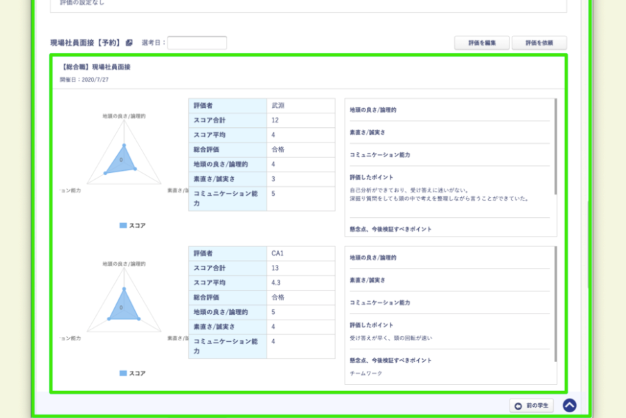Image resolution: width=626 pixels, height=418 pixels.
Task: Select the 評価者 武游 table cell
Action: coord(300,104)
